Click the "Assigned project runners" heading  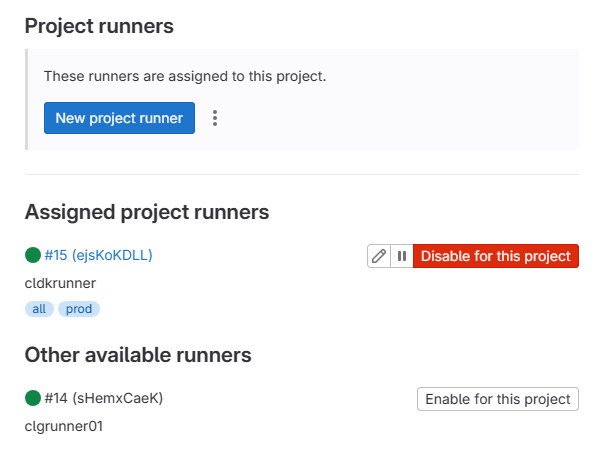147,212
